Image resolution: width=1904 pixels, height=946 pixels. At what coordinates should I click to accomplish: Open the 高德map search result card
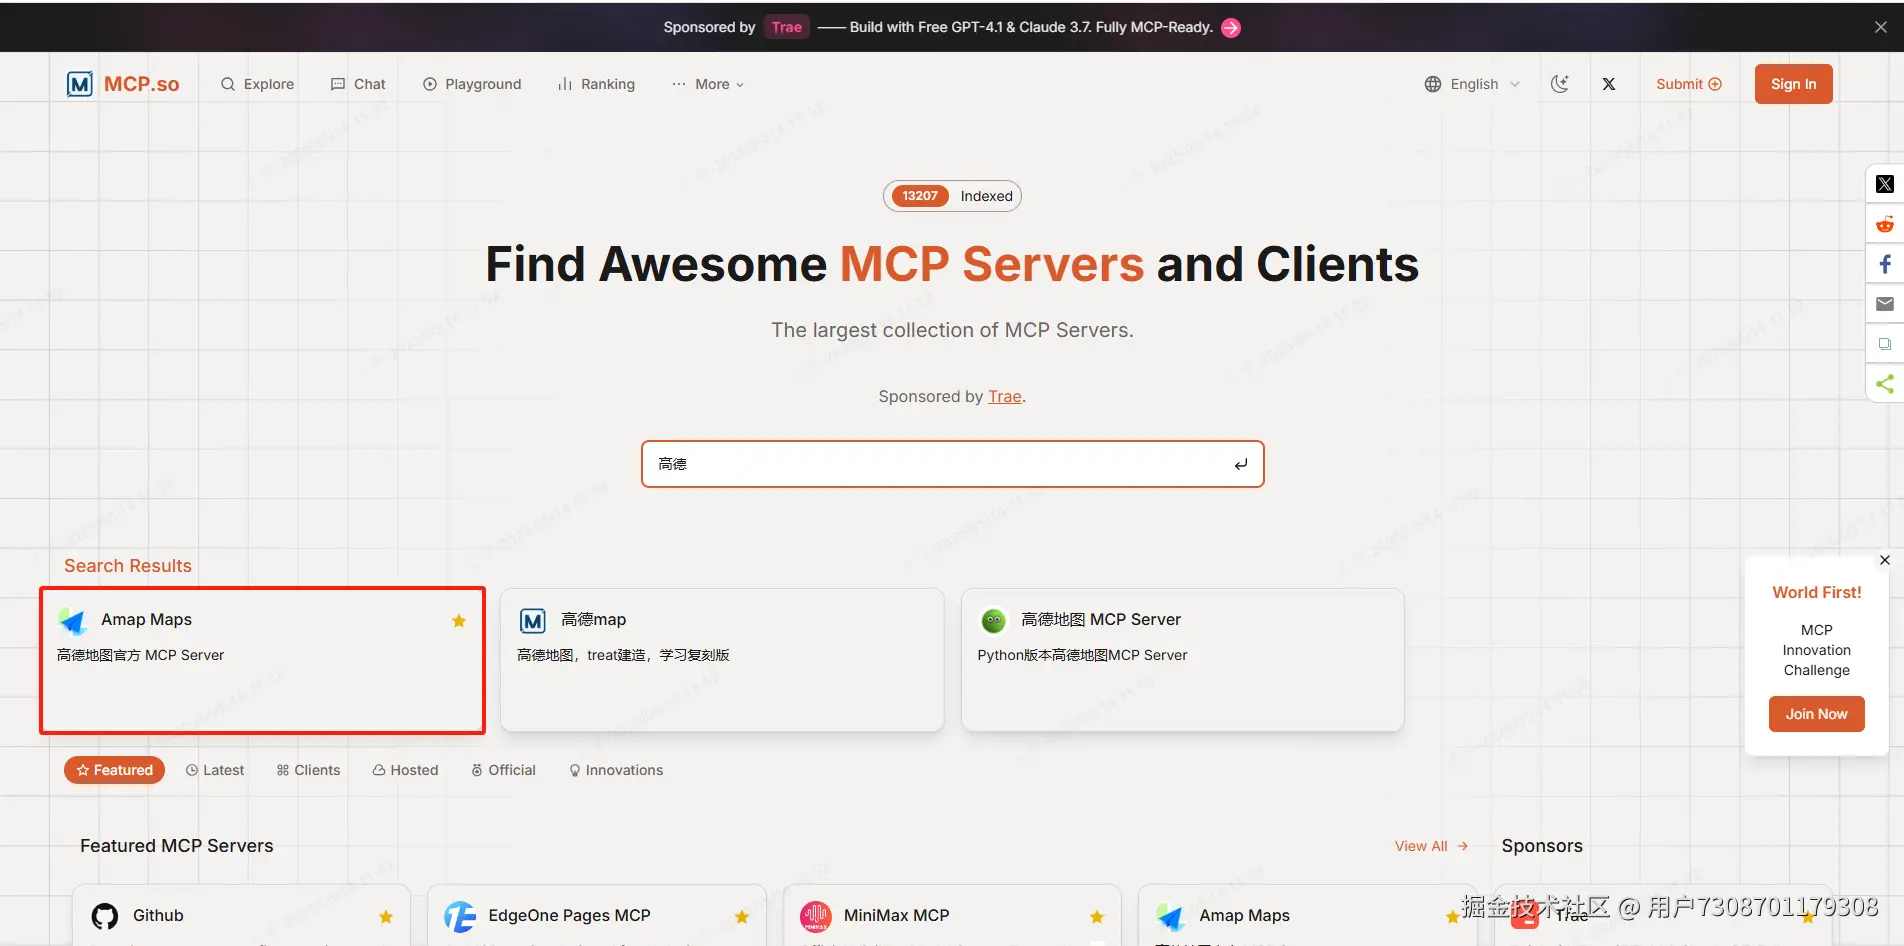click(722, 660)
